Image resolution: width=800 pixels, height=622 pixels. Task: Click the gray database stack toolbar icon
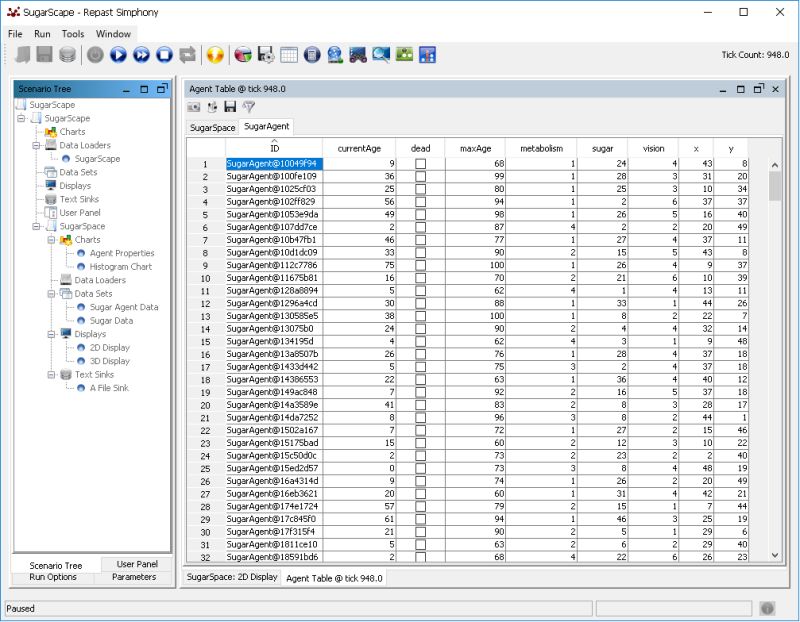pos(67,55)
